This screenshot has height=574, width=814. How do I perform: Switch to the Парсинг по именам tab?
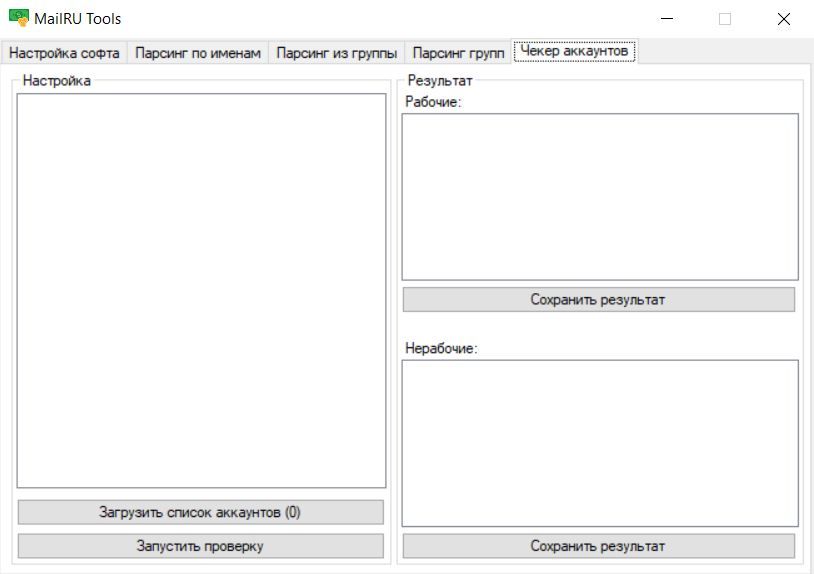point(198,53)
